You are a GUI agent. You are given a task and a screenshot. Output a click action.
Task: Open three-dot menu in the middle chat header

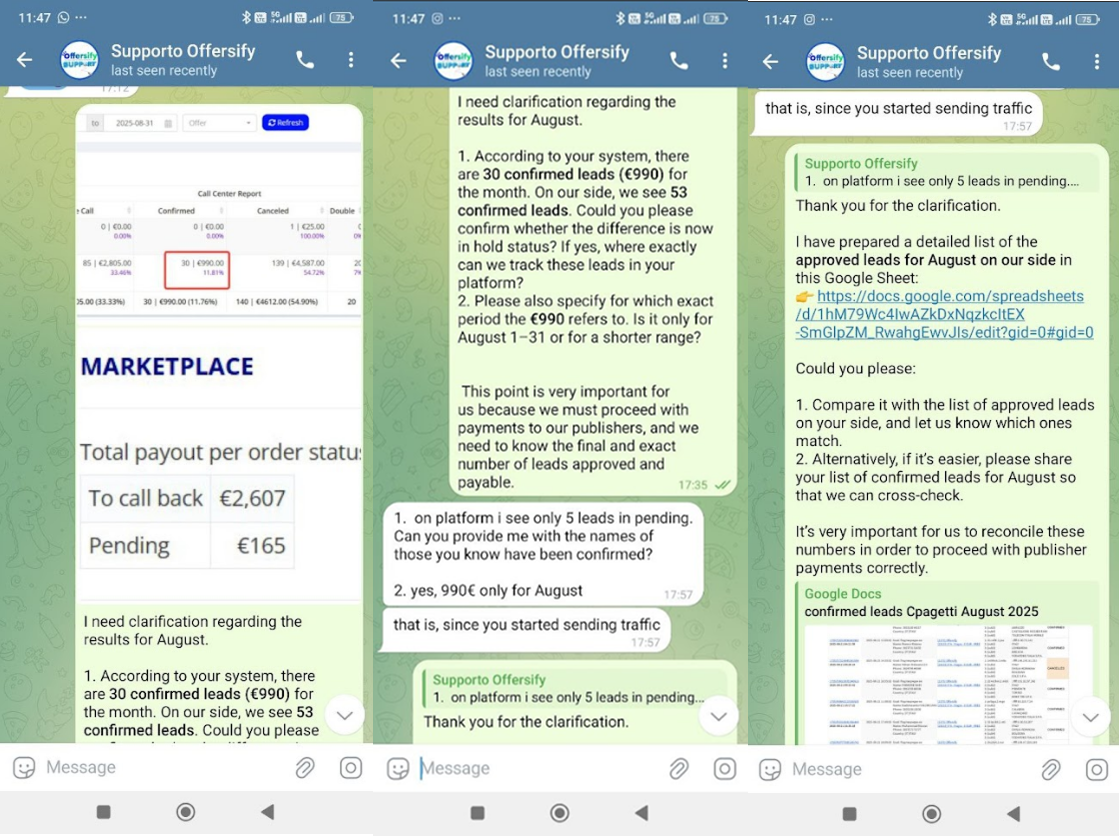click(x=725, y=61)
